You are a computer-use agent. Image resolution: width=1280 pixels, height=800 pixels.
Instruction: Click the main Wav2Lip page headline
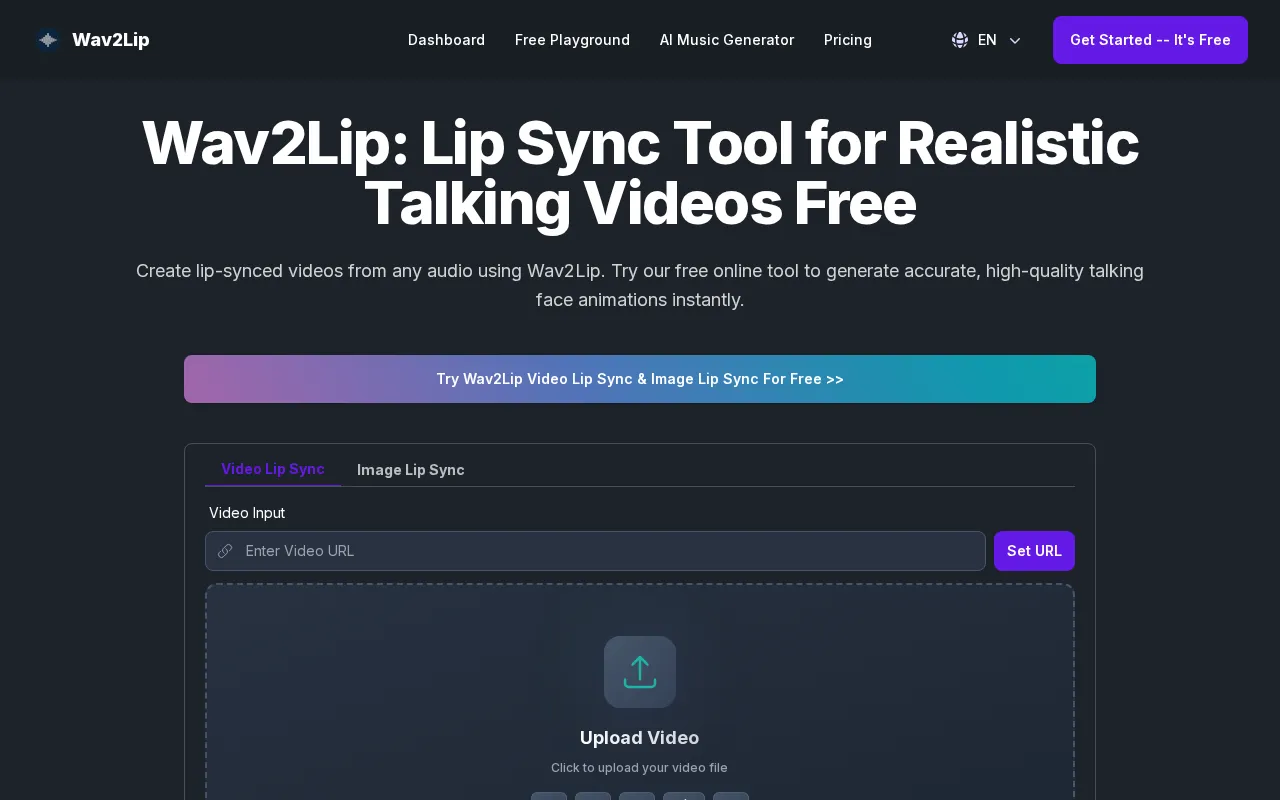(x=640, y=172)
